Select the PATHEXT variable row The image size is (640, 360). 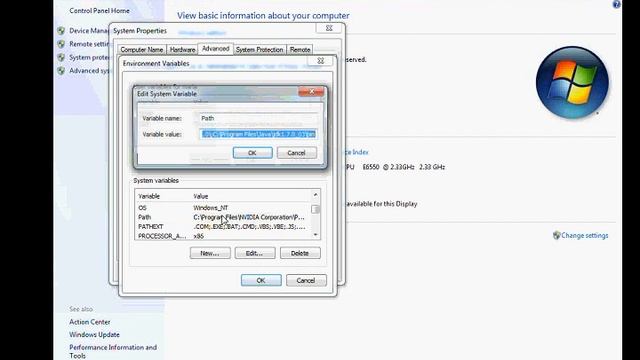(223, 227)
